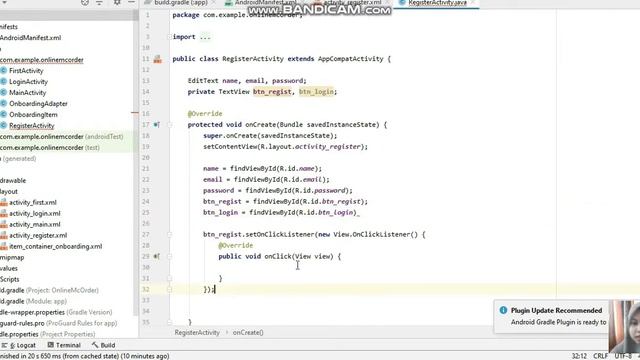Image resolution: width=640 pixels, height=360 pixels.
Task: Click the collapse all icon in Project panel
Action: point(99,2)
